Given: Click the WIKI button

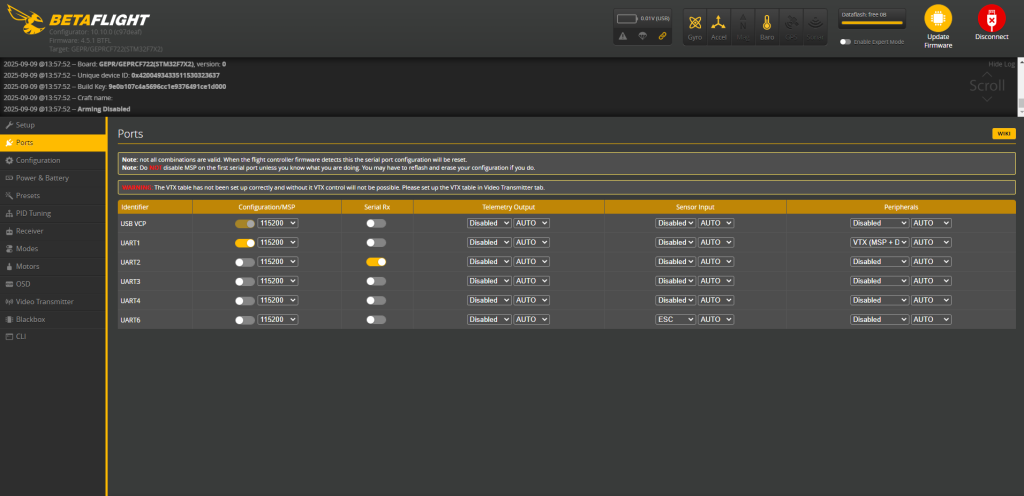Looking at the screenshot, I should 1004,134.
